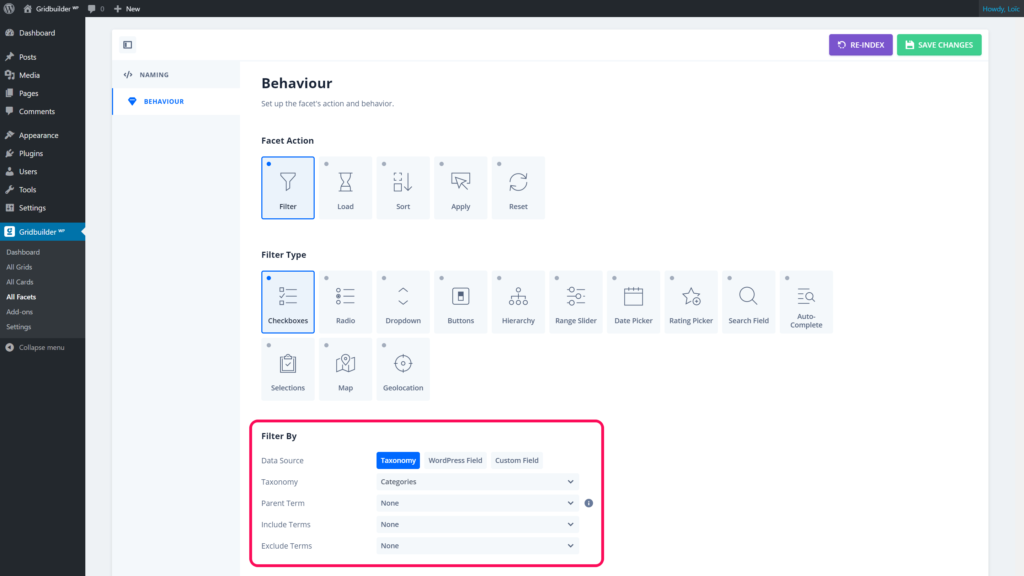Go to All Grids submenu
1024x576 pixels.
[19, 267]
